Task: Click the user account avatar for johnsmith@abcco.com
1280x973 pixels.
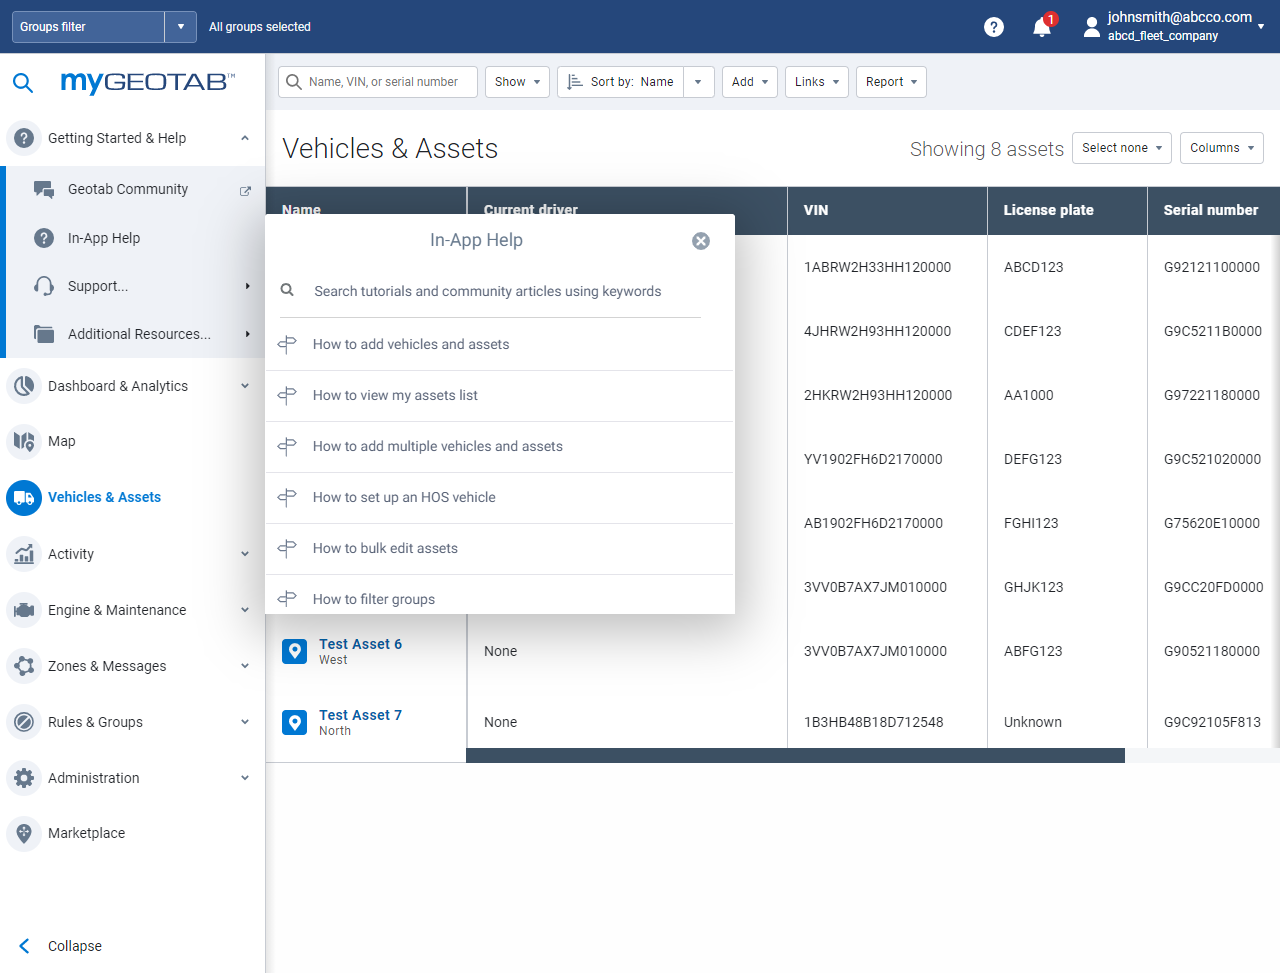Action: tap(1091, 26)
